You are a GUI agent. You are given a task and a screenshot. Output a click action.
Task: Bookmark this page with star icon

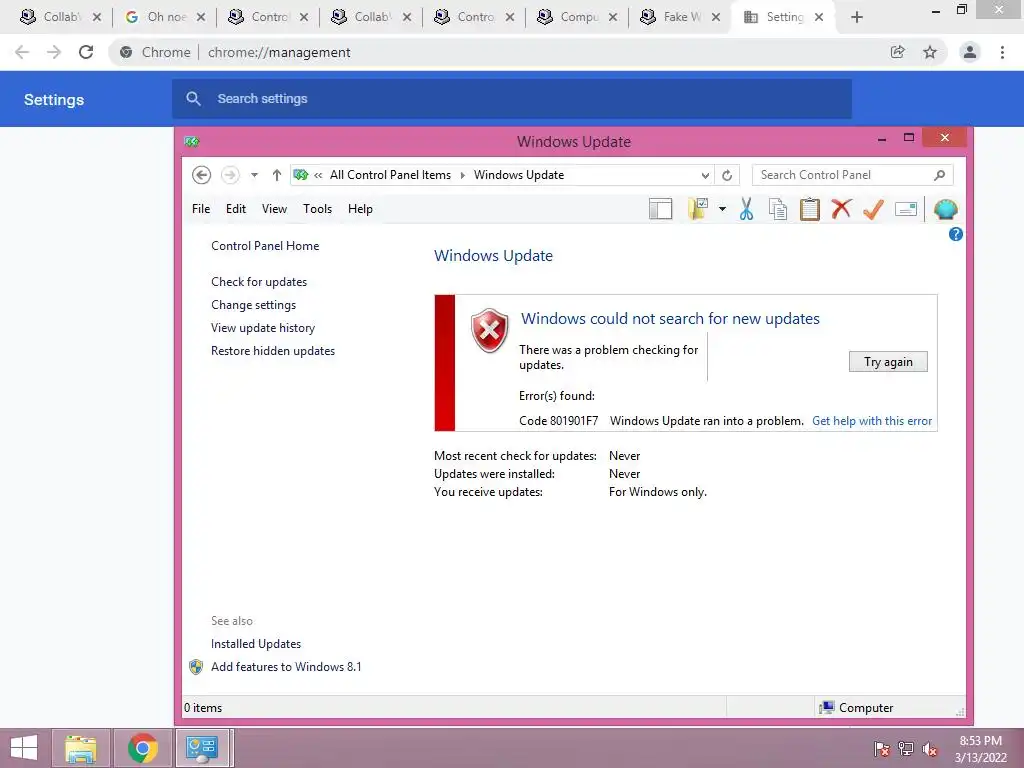click(929, 52)
